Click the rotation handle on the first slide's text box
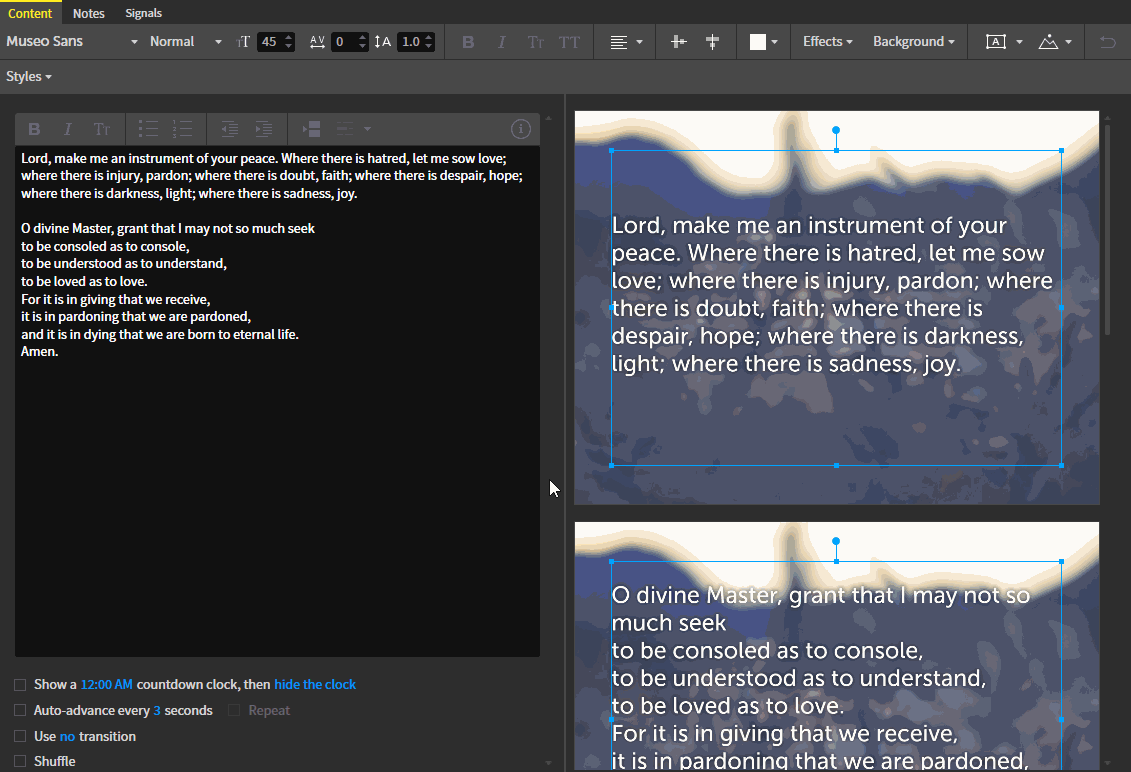Viewport: 1131px width, 772px height. [x=836, y=130]
